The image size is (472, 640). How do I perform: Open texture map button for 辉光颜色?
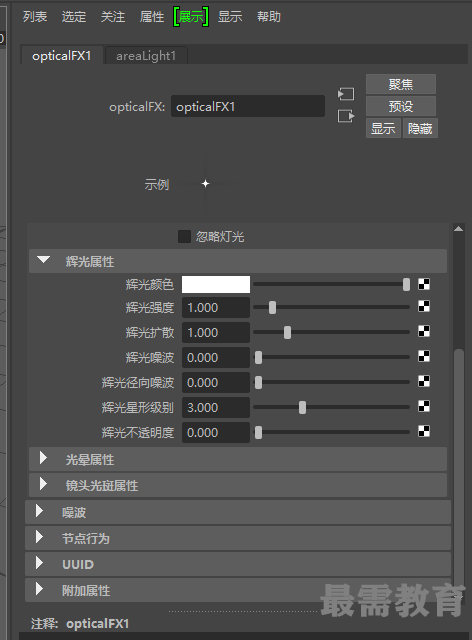pos(424,284)
